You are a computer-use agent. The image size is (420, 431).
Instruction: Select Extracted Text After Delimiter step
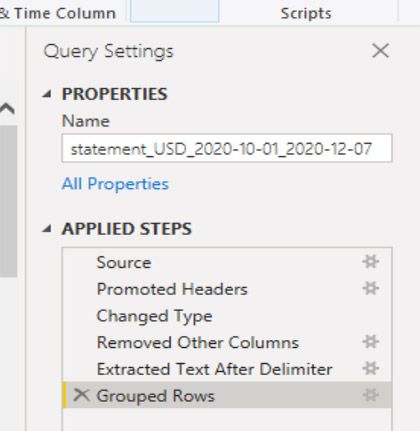click(x=227, y=369)
